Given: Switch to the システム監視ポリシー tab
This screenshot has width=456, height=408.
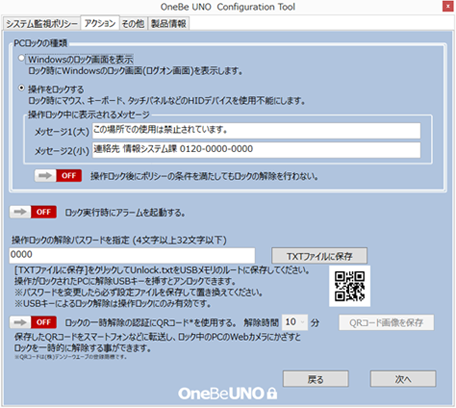Looking at the screenshot, I should 42,24.
